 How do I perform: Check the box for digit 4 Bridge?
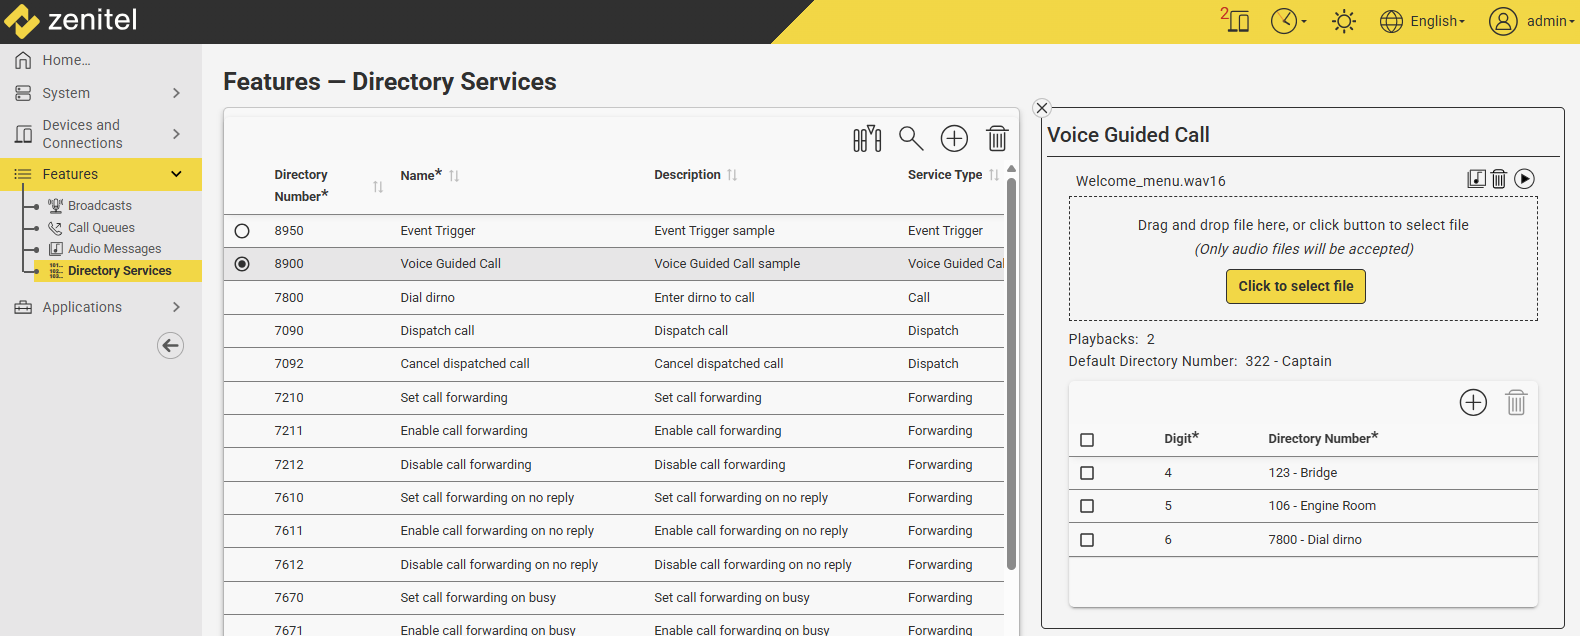(1087, 473)
